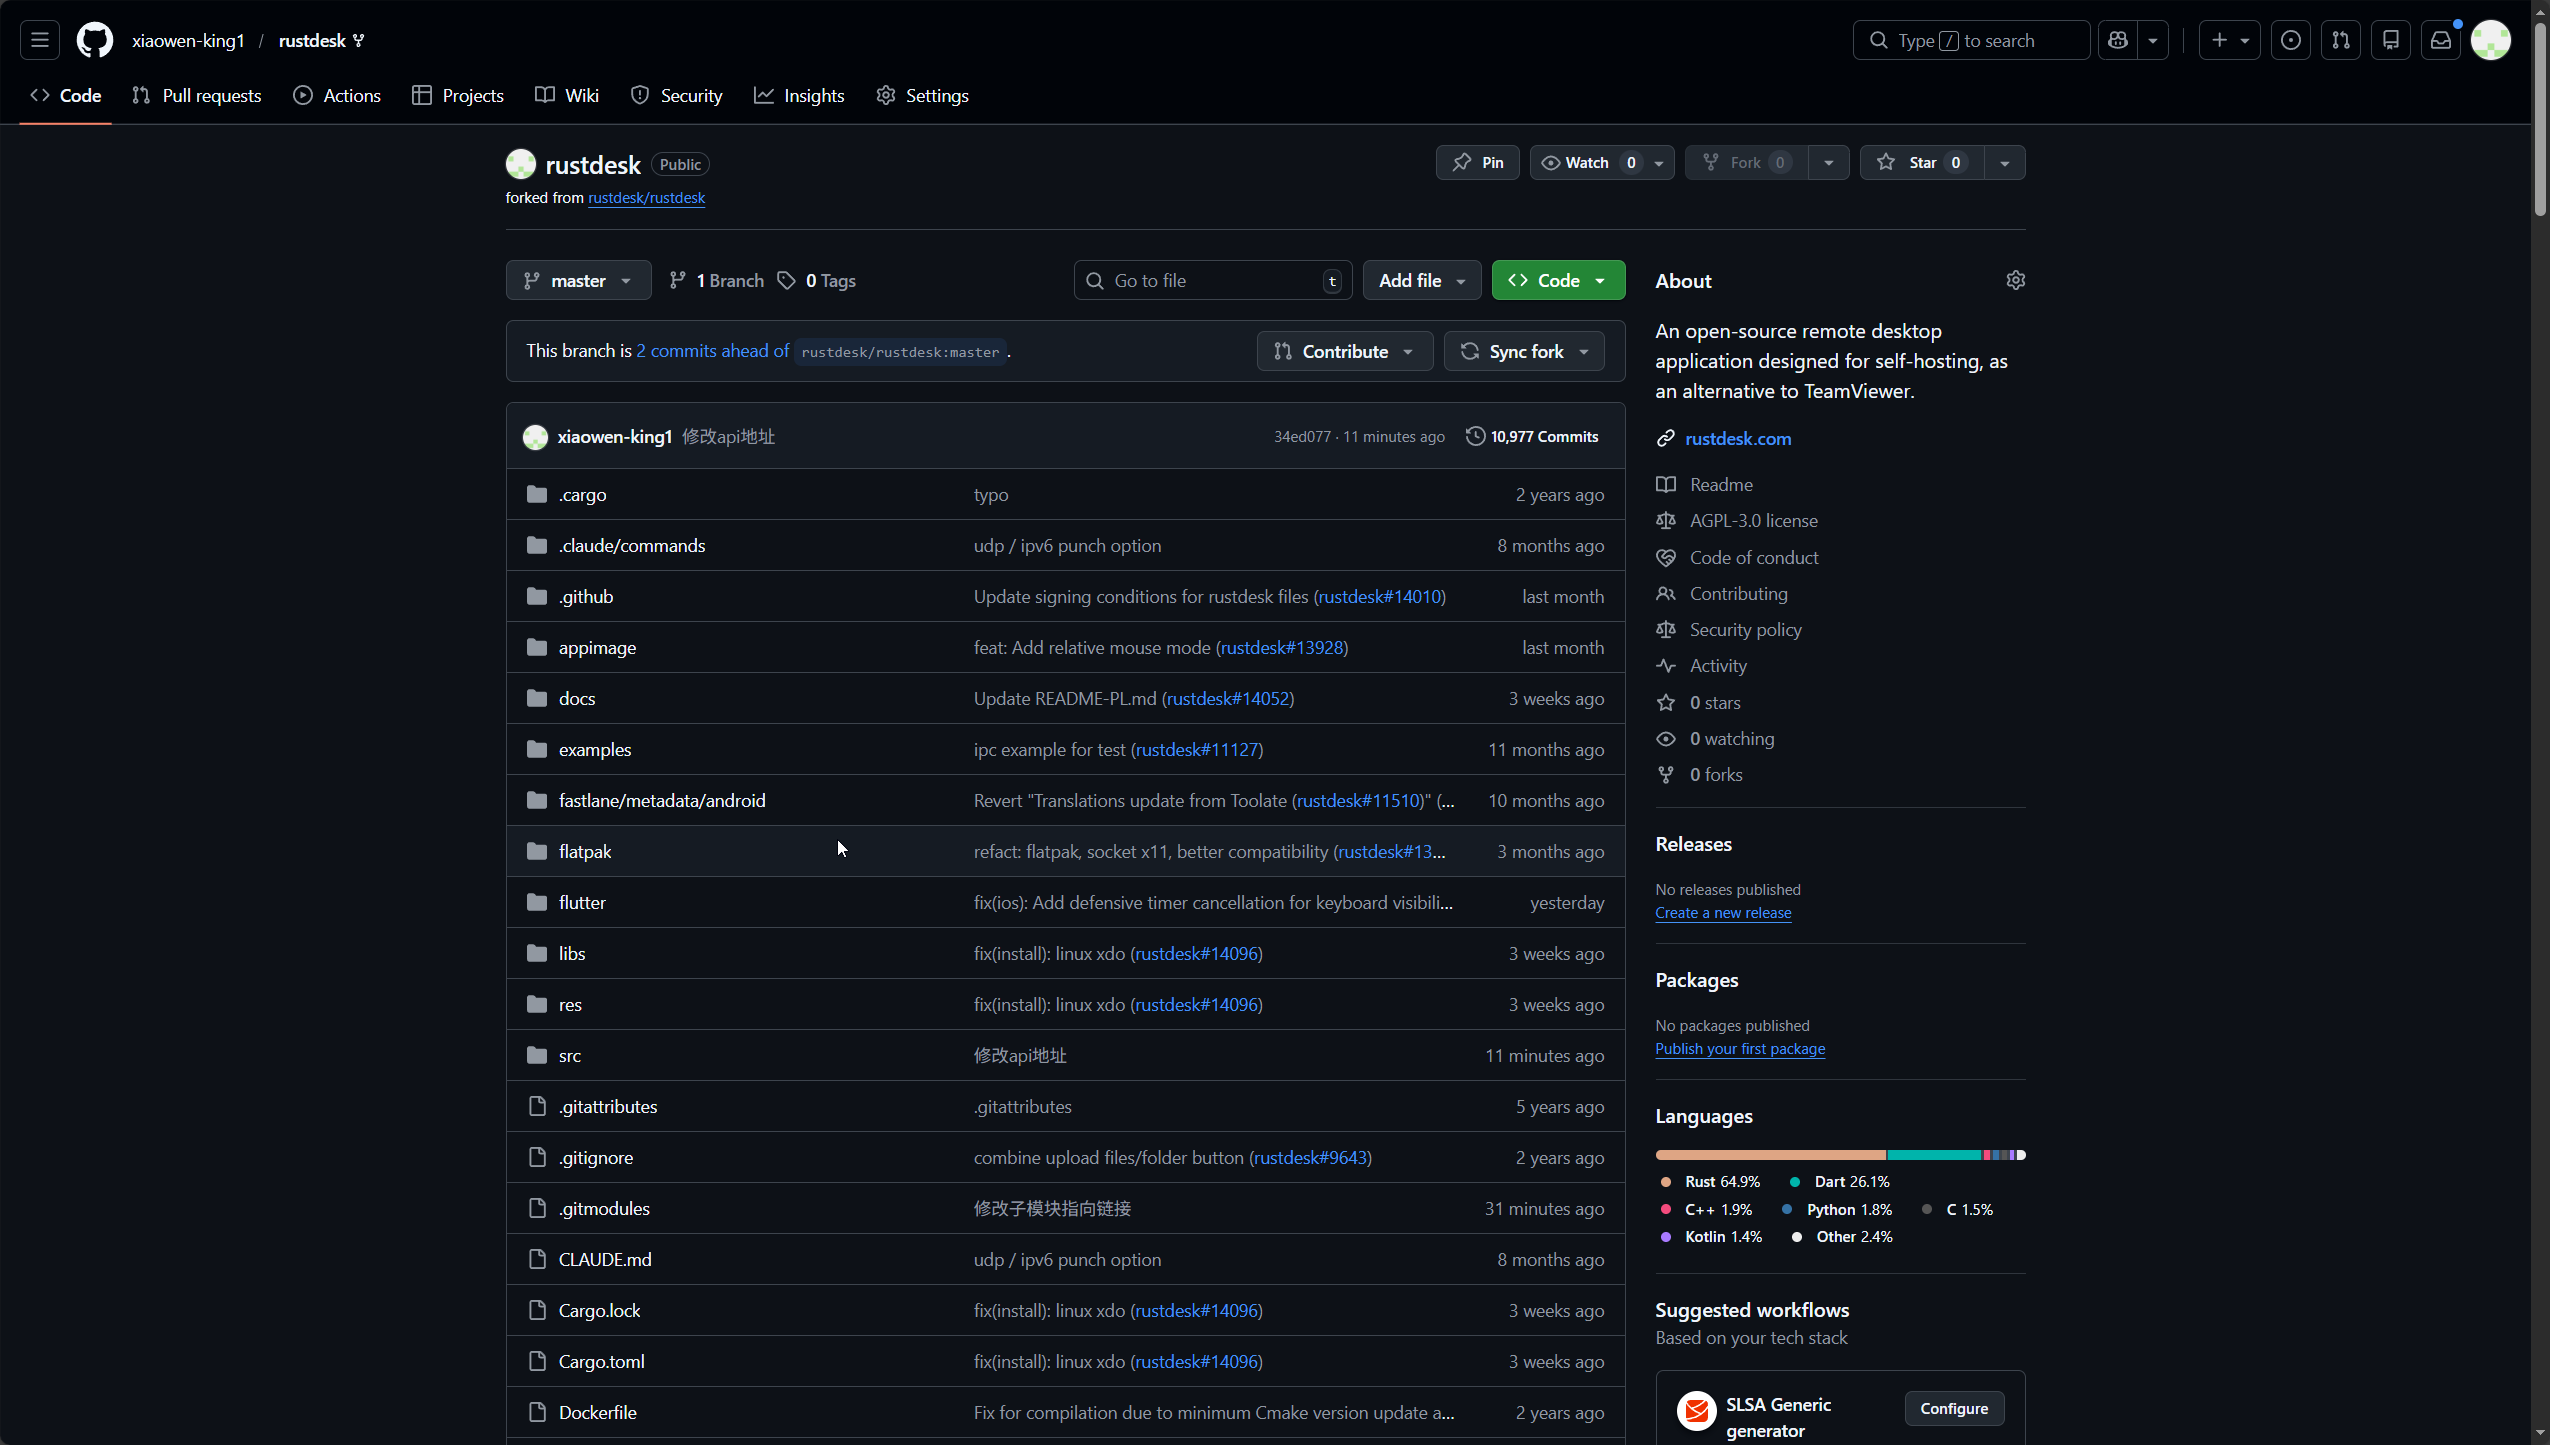Image resolution: width=2550 pixels, height=1445 pixels.
Task: Open the hamburger navigation menu
Action: (40, 40)
